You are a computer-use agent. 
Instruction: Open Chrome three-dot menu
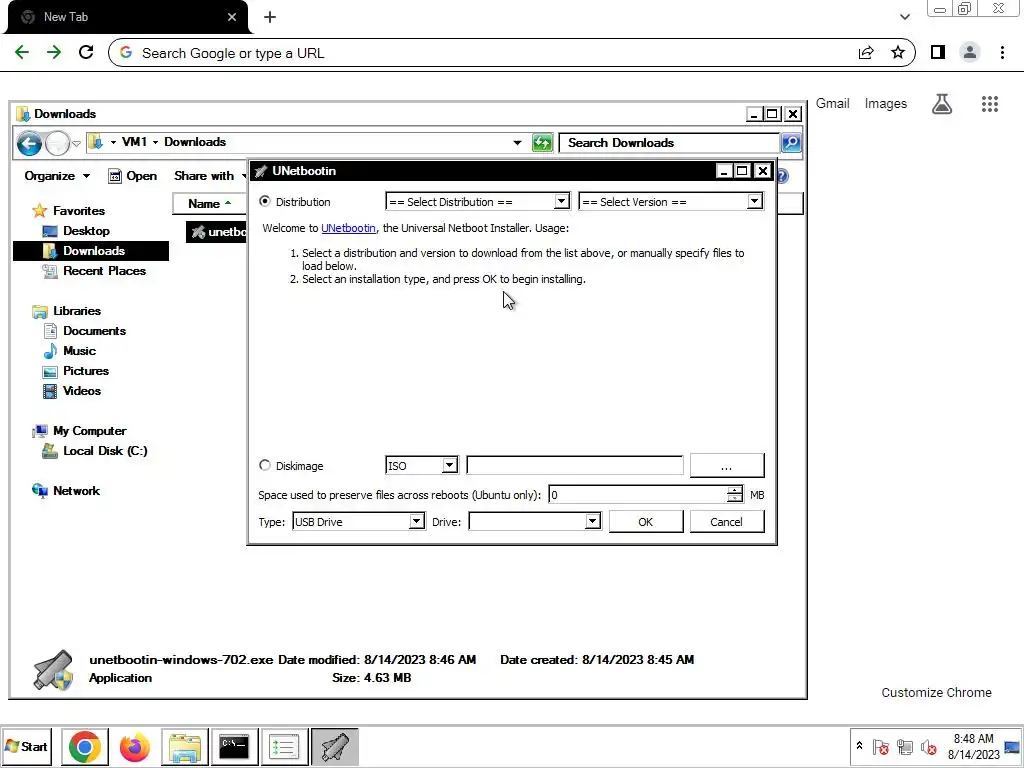click(1002, 53)
